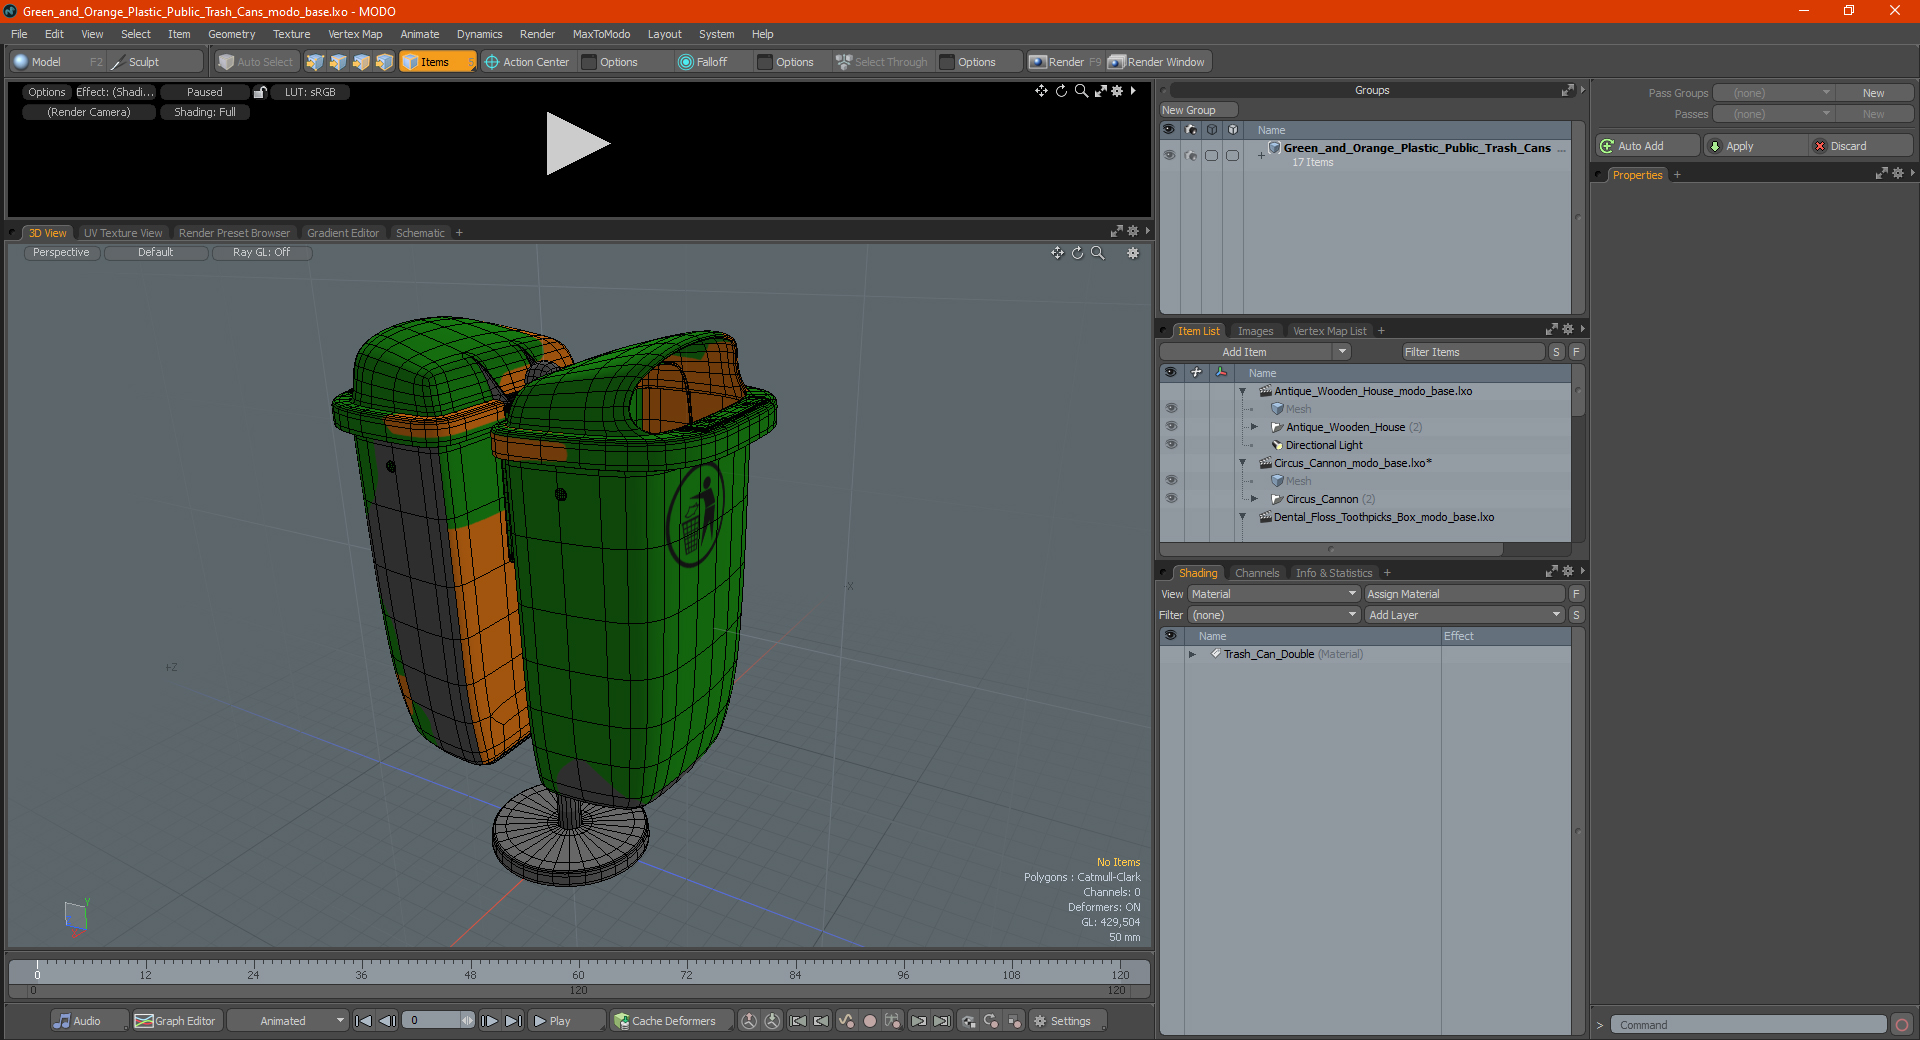Open the Geometry menu
Image resolution: width=1920 pixels, height=1040 pixels.
[231, 34]
